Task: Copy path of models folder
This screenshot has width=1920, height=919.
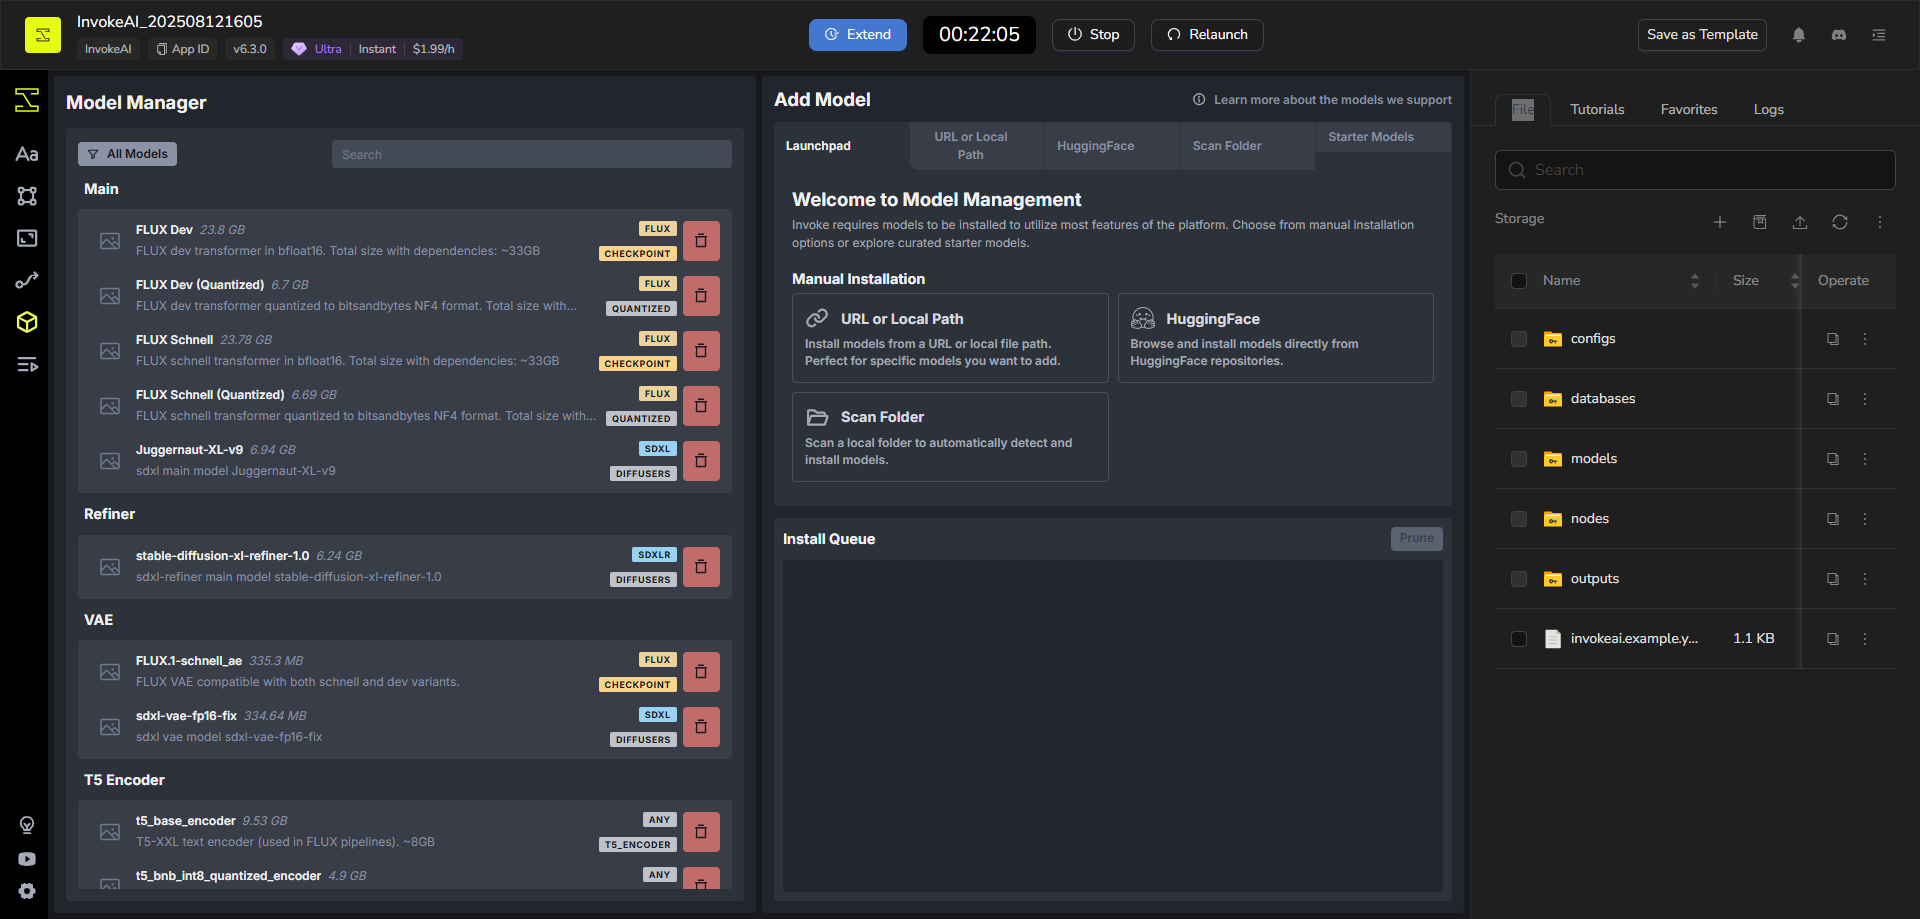Action: click(x=1833, y=459)
